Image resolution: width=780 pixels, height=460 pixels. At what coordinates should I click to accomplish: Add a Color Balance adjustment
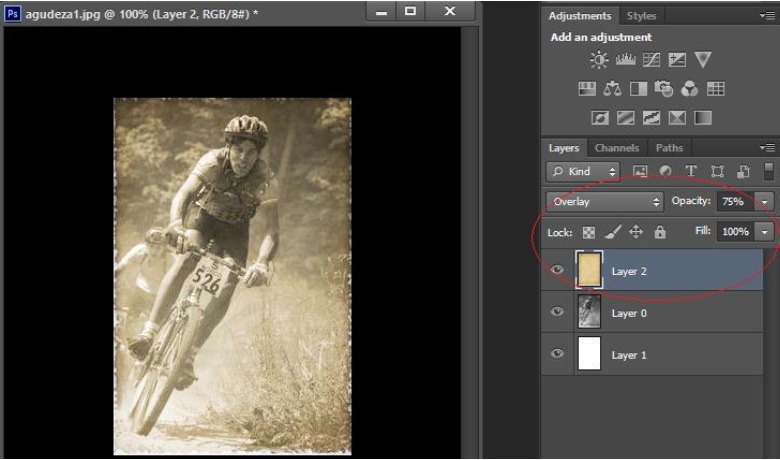(612, 89)
